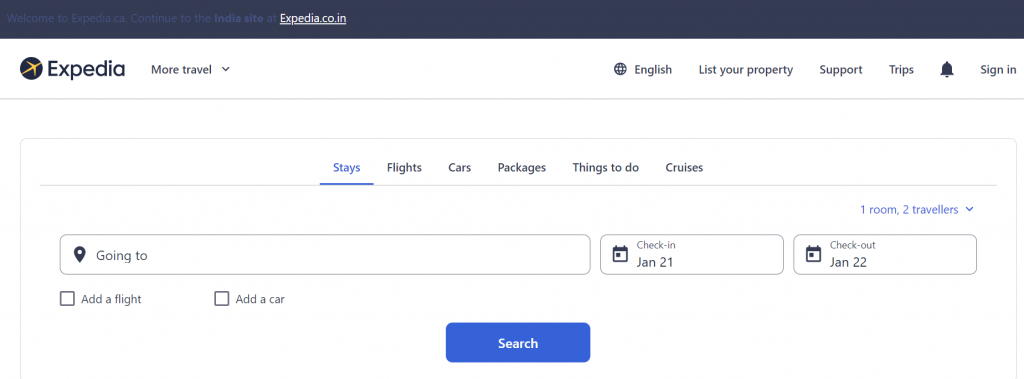Switch to the Flights tab
Image resolution: width=1024 pixels, height=379 pixels.
click(404, 167)
